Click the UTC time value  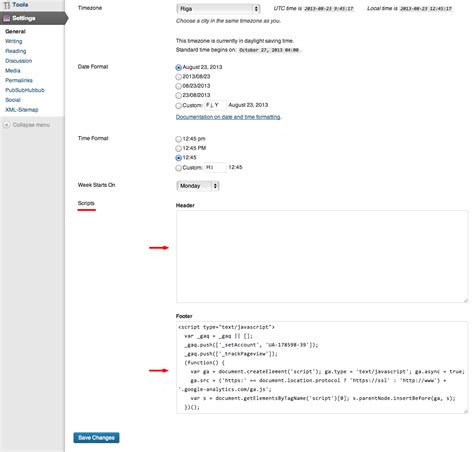click(x=329, y=9)
